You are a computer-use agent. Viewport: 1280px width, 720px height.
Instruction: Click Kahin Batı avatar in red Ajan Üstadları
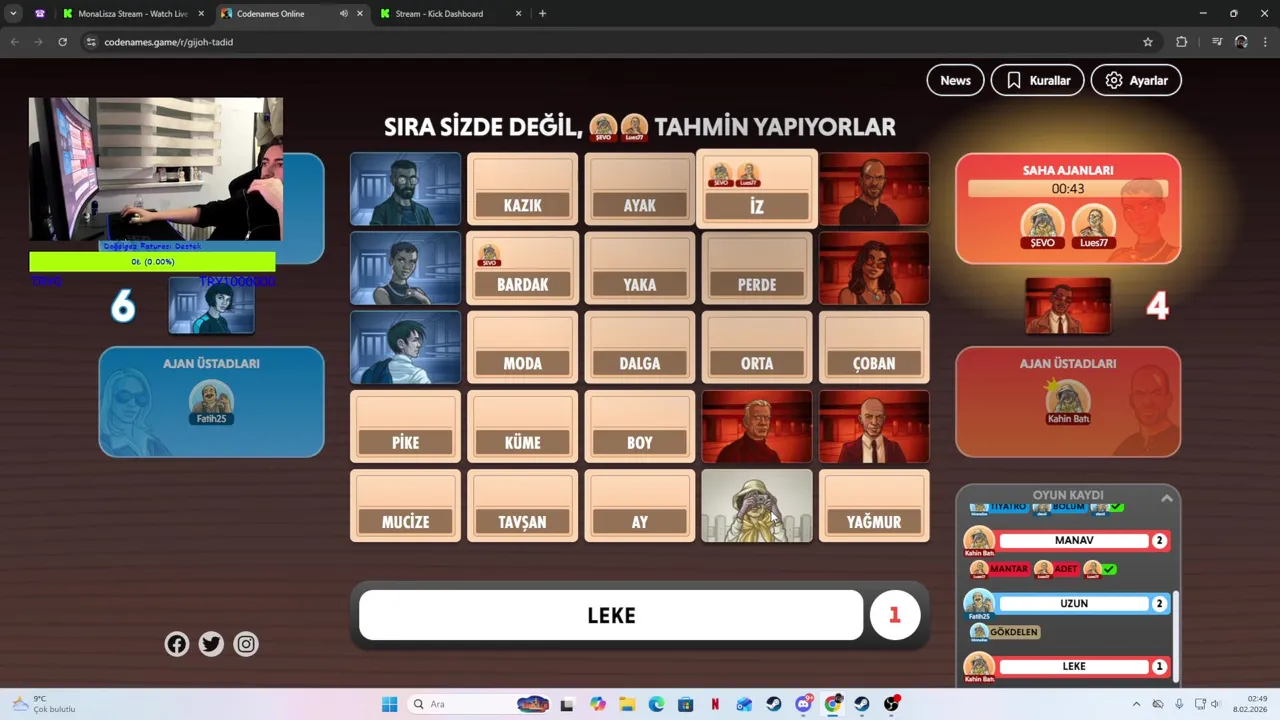(x=1068, y=401)
